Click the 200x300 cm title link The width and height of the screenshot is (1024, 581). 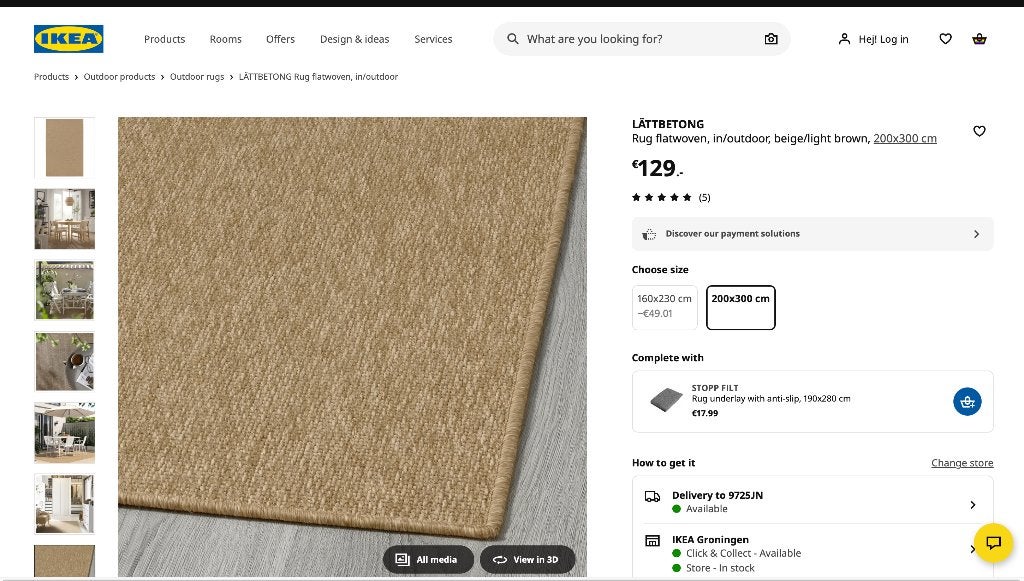[x=905, y=138]
